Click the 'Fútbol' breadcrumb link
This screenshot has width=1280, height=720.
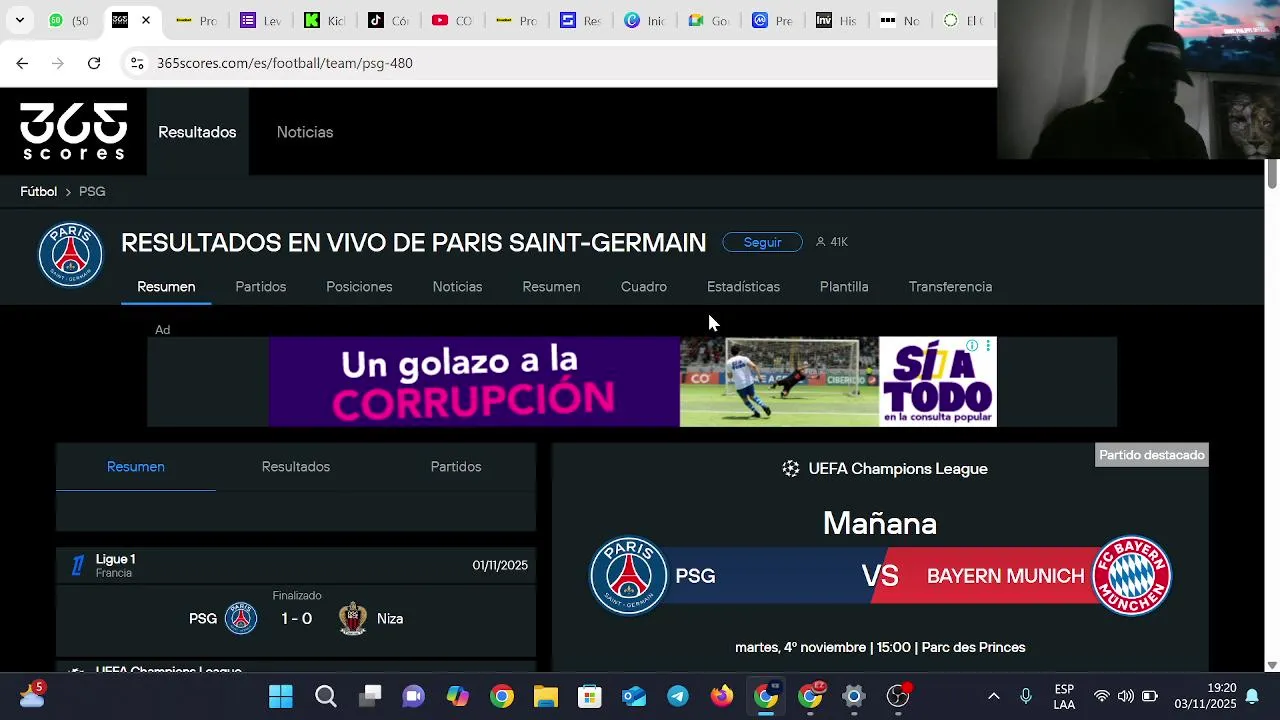click(x=39, y=191)
